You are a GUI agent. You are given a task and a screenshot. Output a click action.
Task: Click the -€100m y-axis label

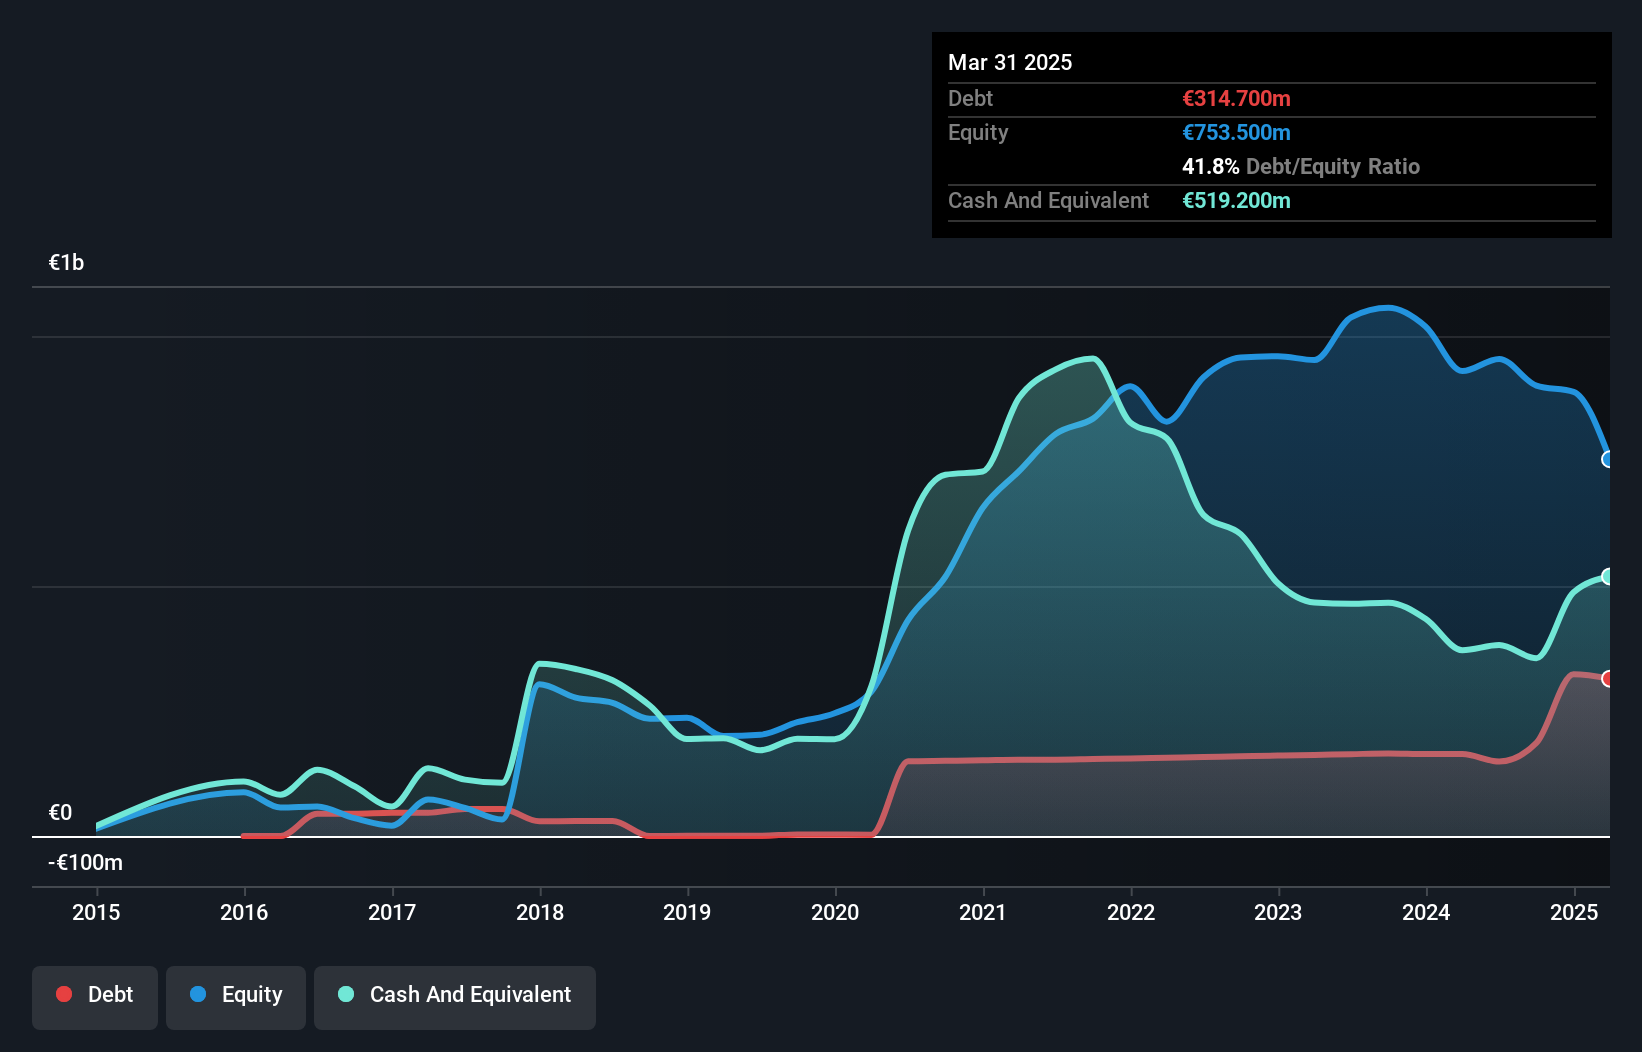pos(85,862)
